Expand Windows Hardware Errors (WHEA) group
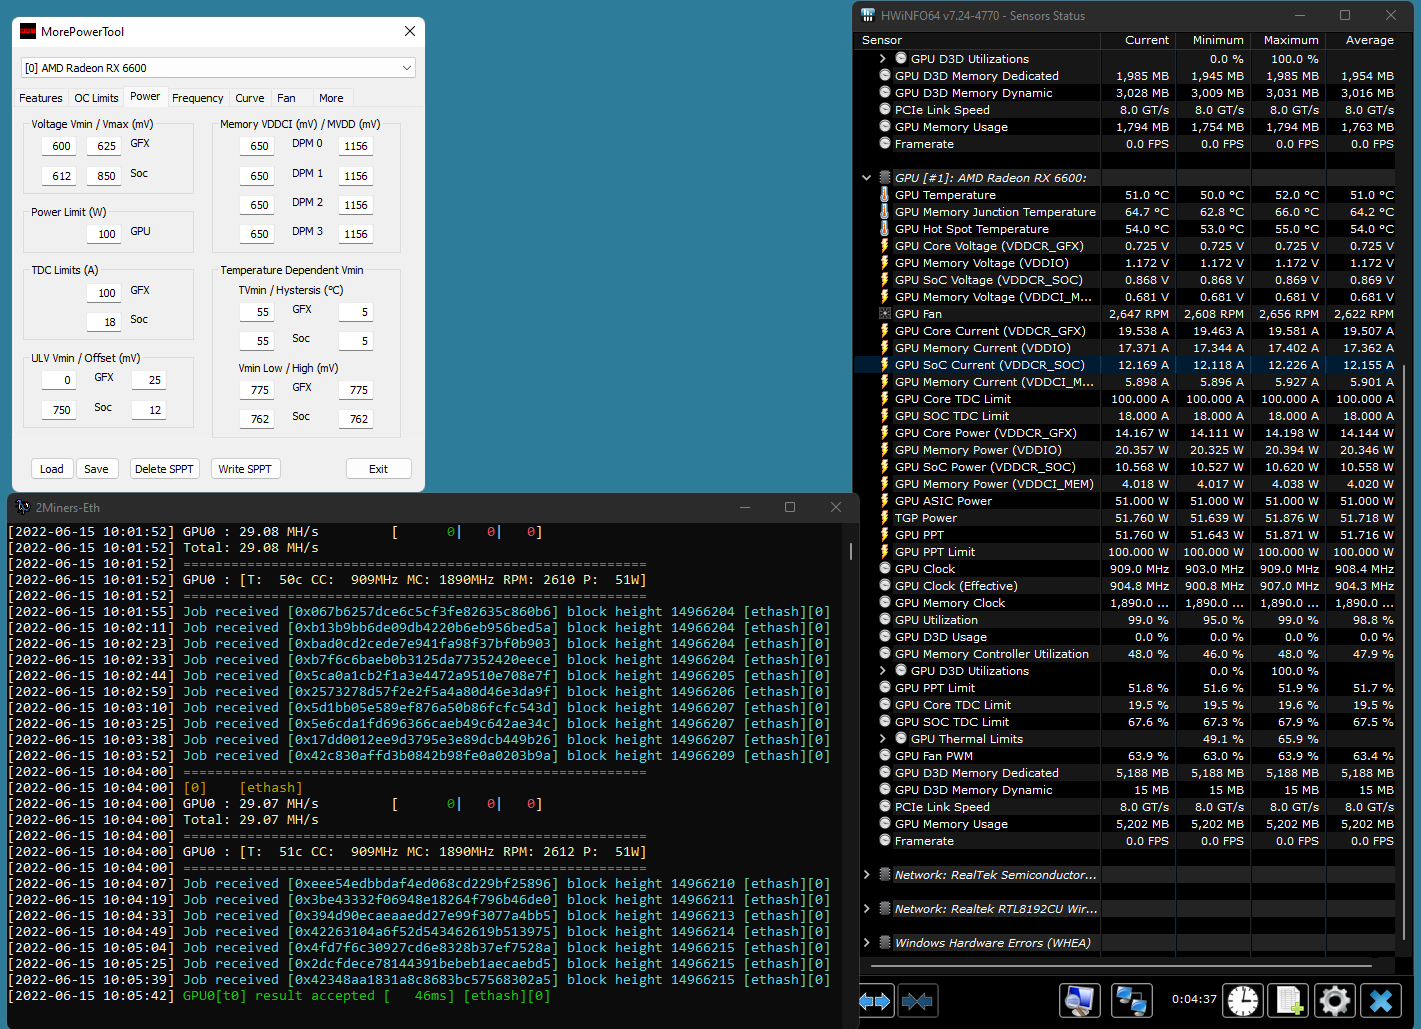Screen dimensions: 1421x1029 (866, 942)
